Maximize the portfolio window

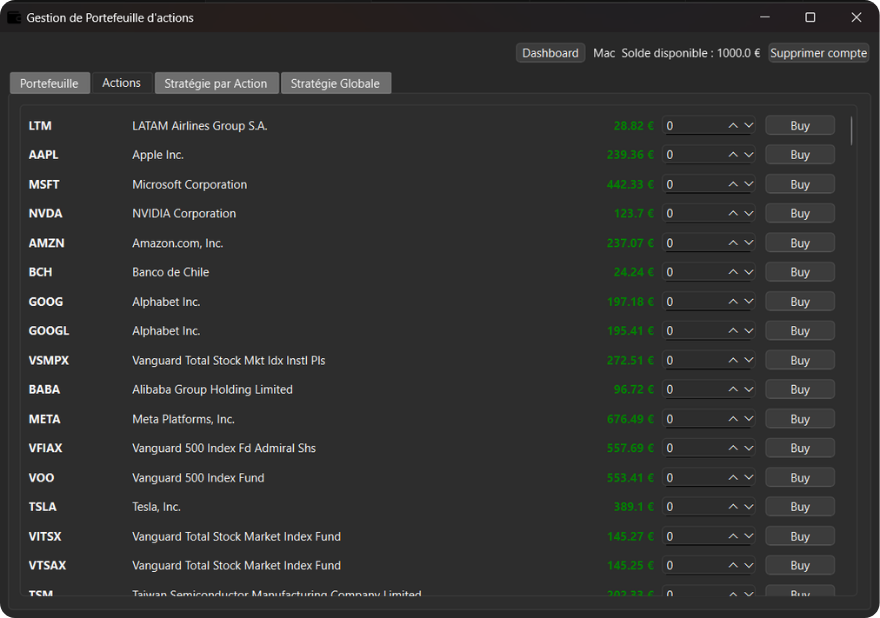810,17
